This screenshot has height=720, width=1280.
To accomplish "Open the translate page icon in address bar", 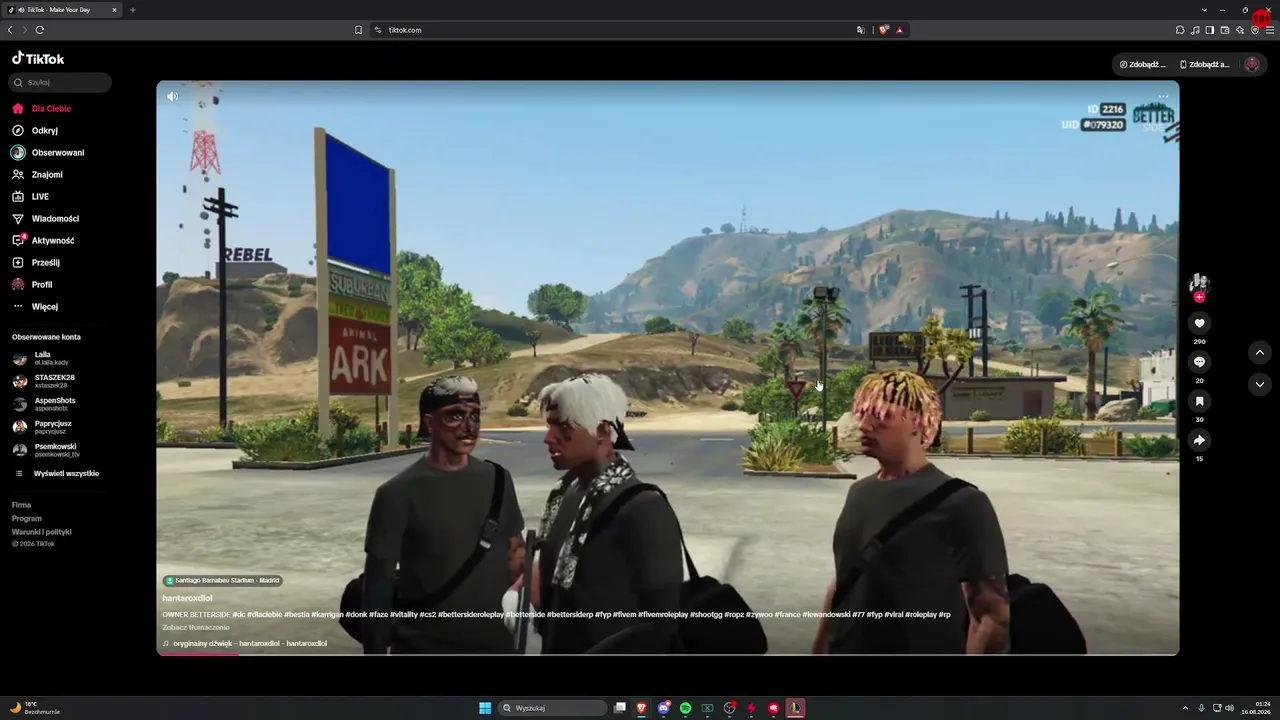I will 860,30.
